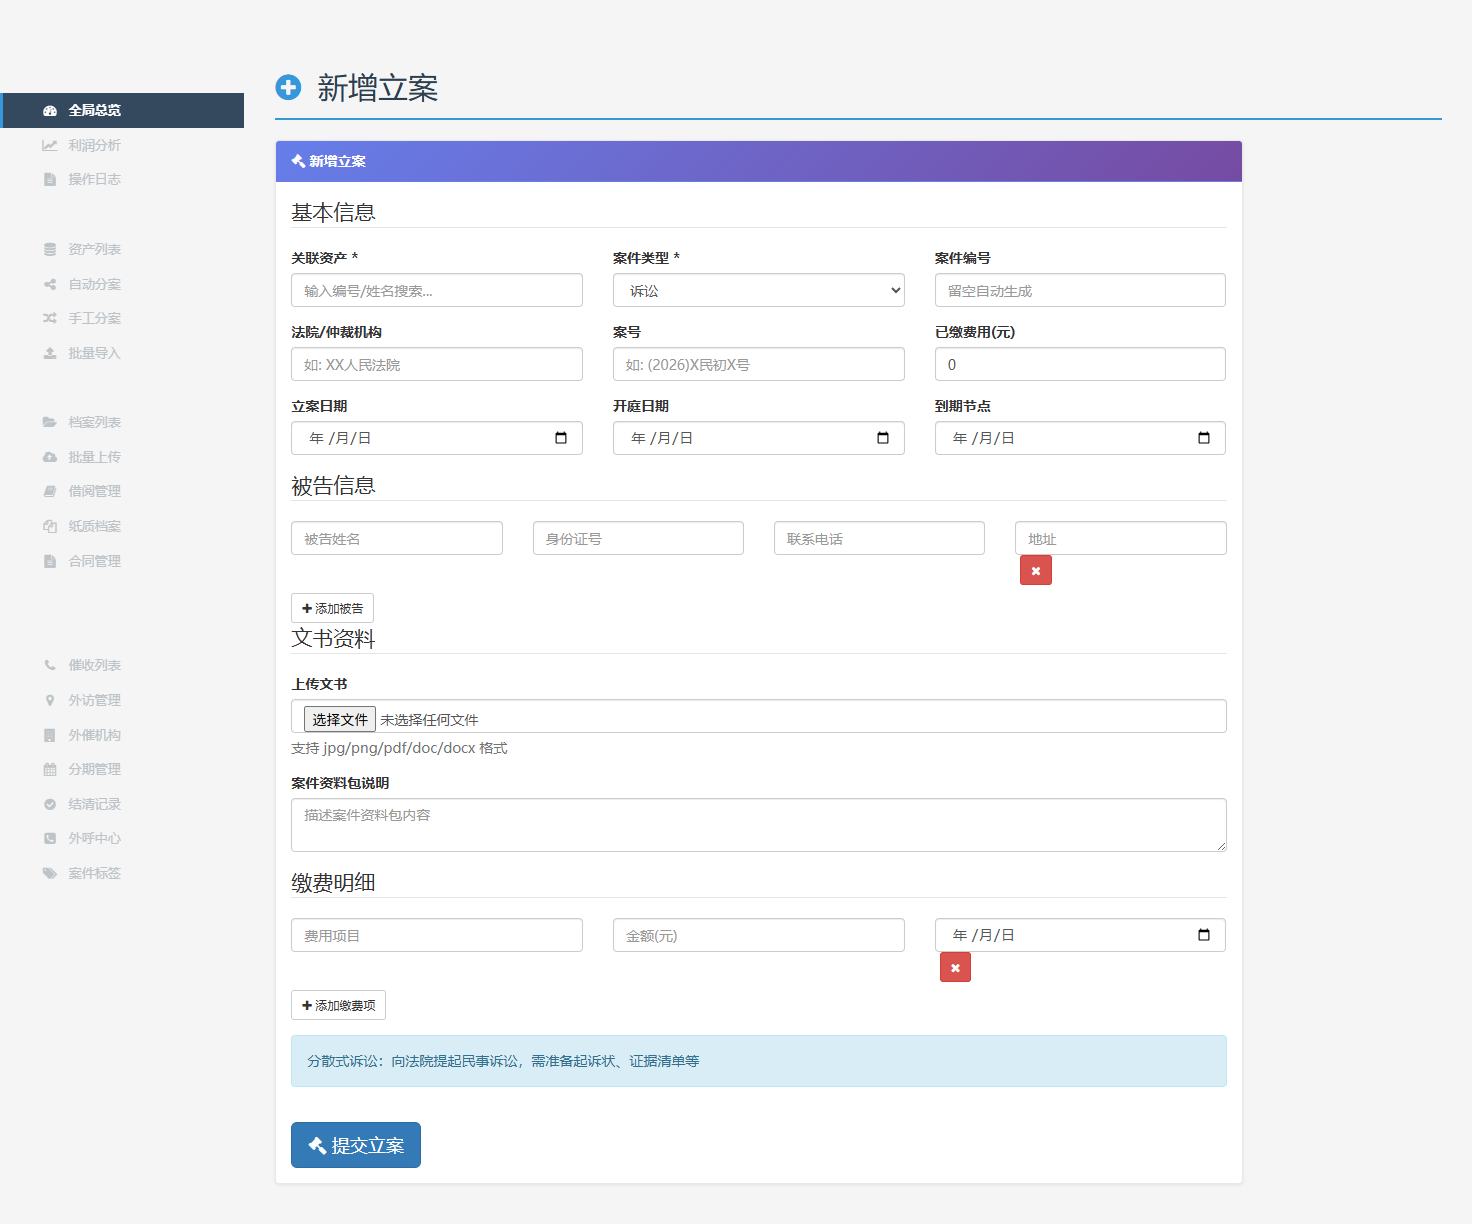Viewport: 1472px width, 1224px height.
Task: Click the 资产列表 database icon
Action: (50, 249)
